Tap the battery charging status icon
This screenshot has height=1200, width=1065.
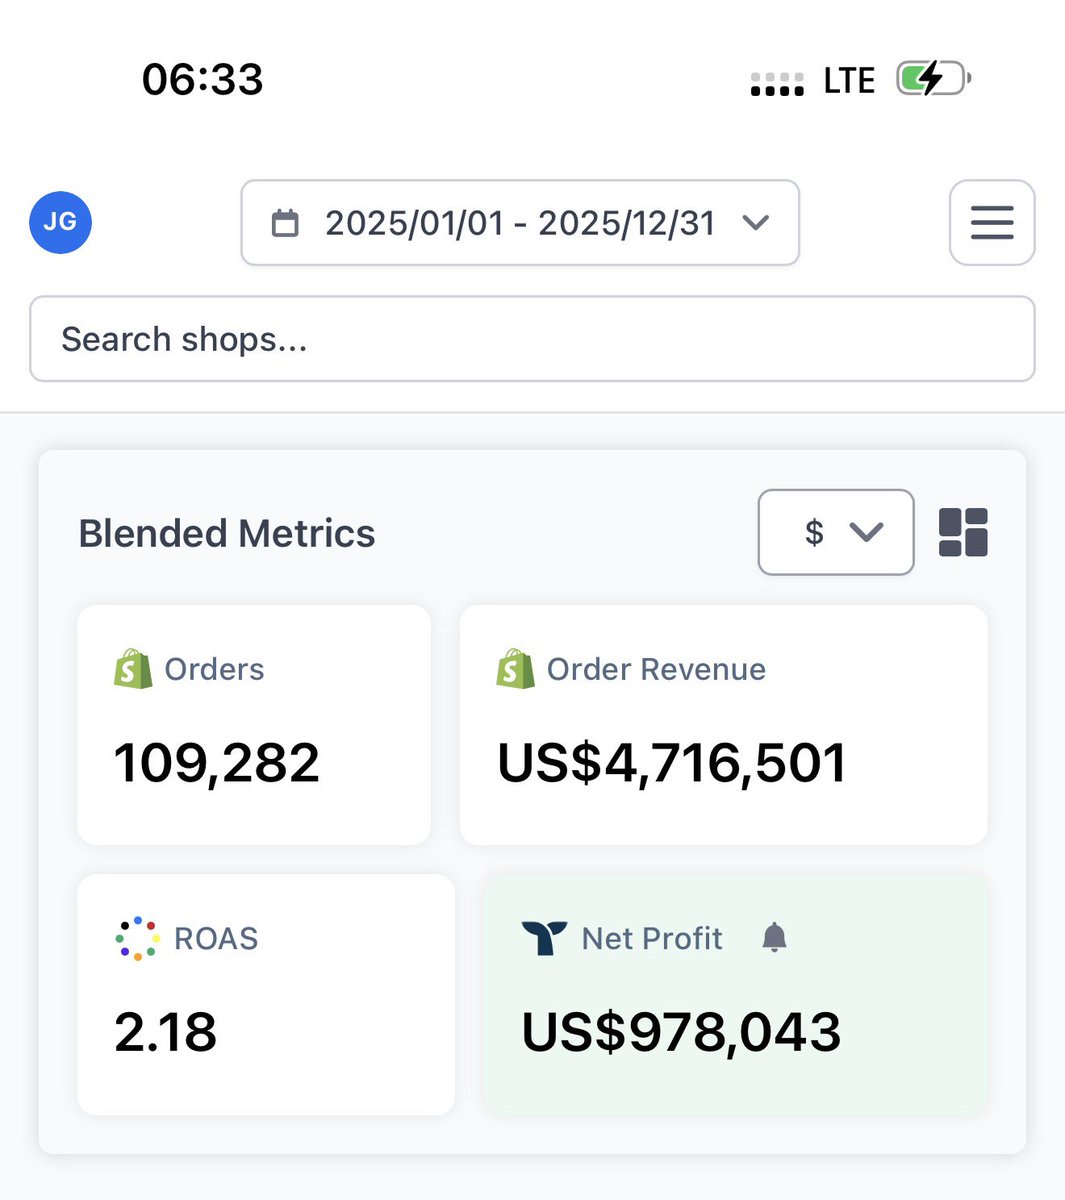[x=934, y=78]
